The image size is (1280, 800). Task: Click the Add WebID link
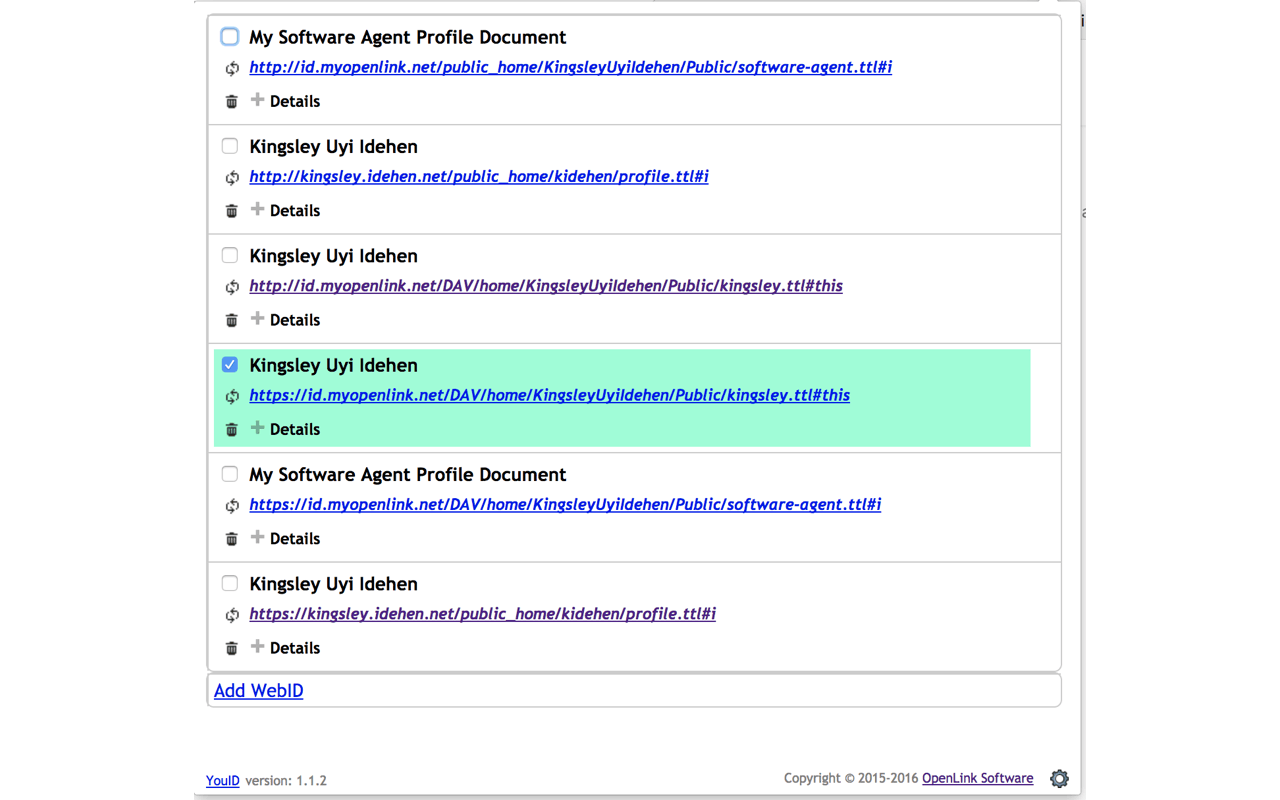coord(258,691)
